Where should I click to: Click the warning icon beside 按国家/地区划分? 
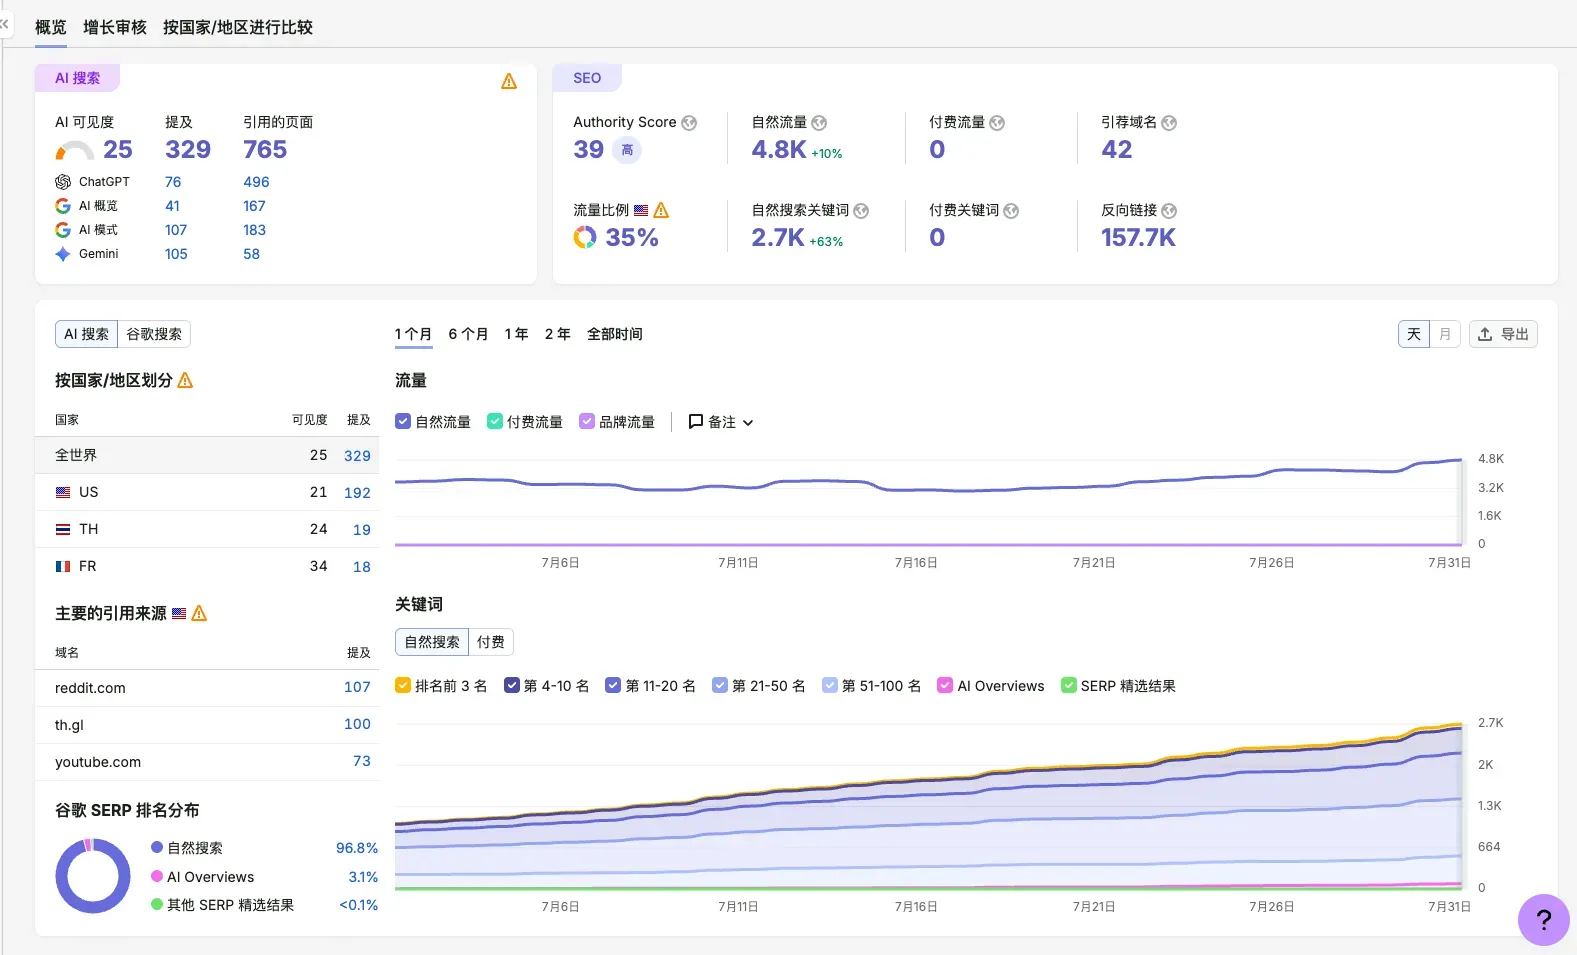[x=185, y=380]
